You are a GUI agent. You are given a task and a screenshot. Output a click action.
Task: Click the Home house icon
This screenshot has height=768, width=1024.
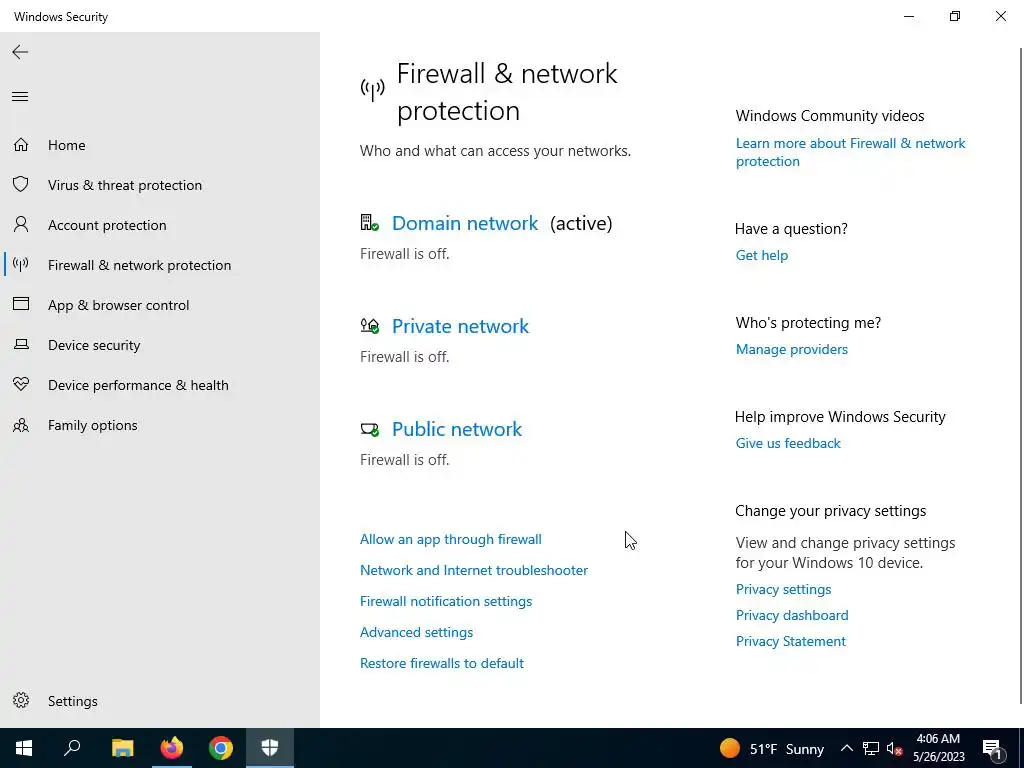tap(21, 145)
